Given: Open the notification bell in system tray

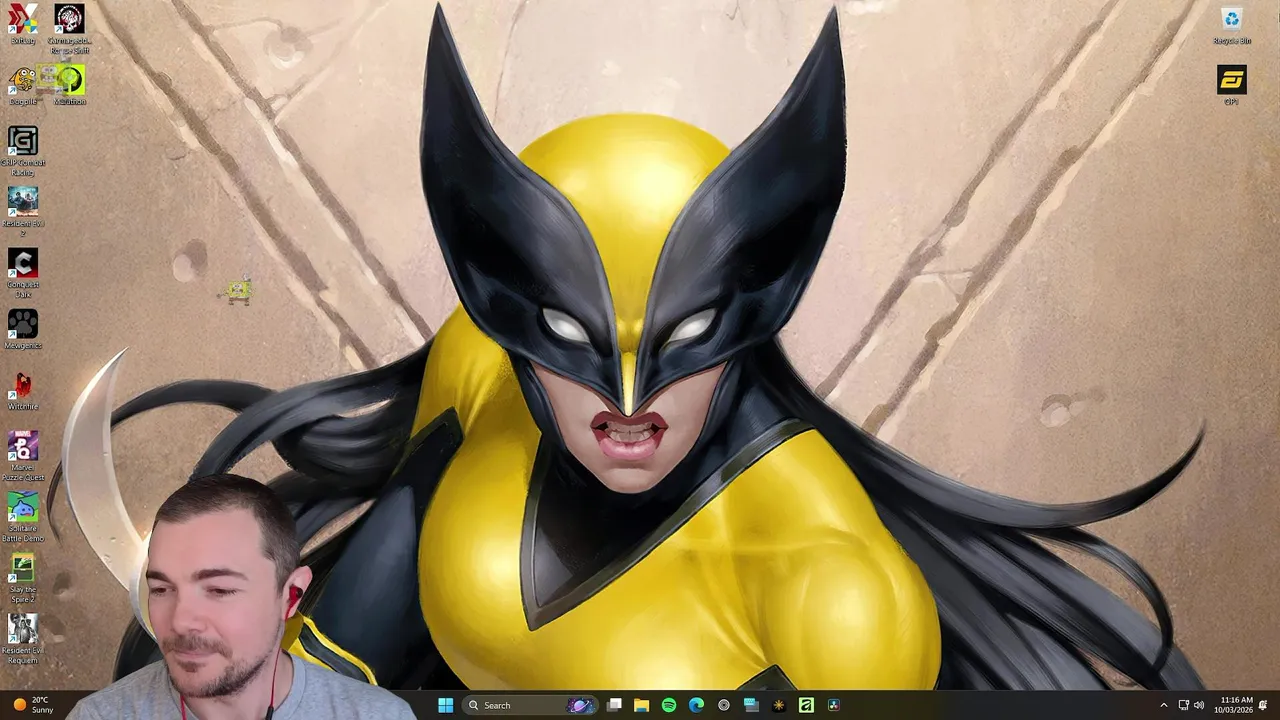Looking at the screenshot, I should (x=1263, y=705).
